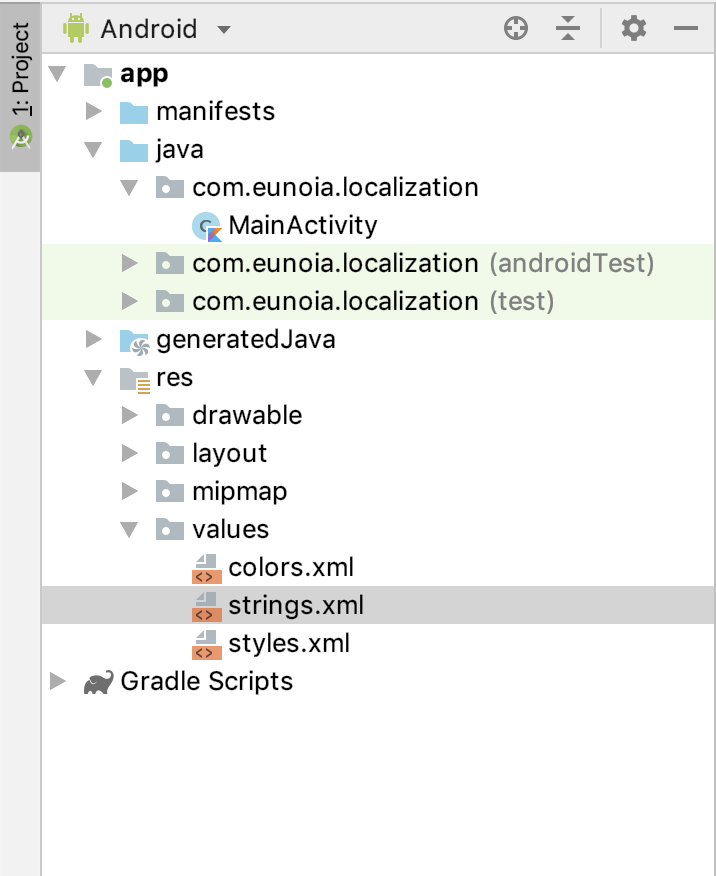Collapse the main com.eunoia.localization package

(x=130, y=187)
